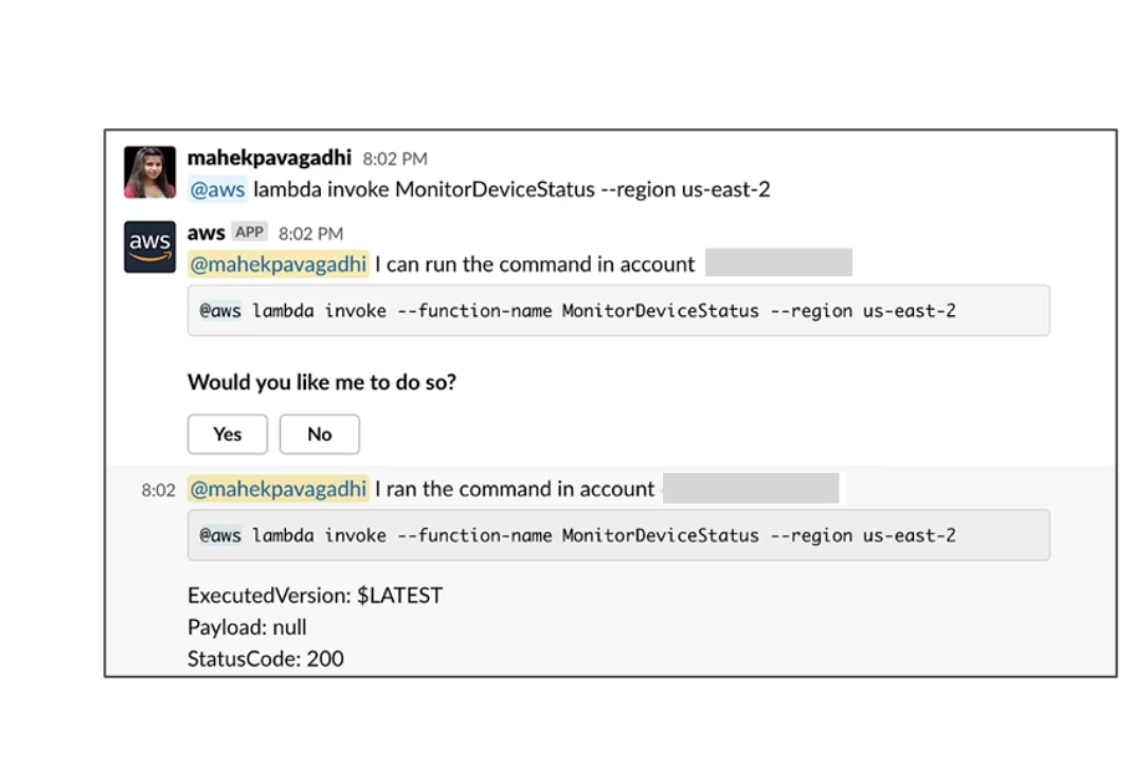Click @mahekpavagadhi mention before 'I can run'

click(278, 264)
